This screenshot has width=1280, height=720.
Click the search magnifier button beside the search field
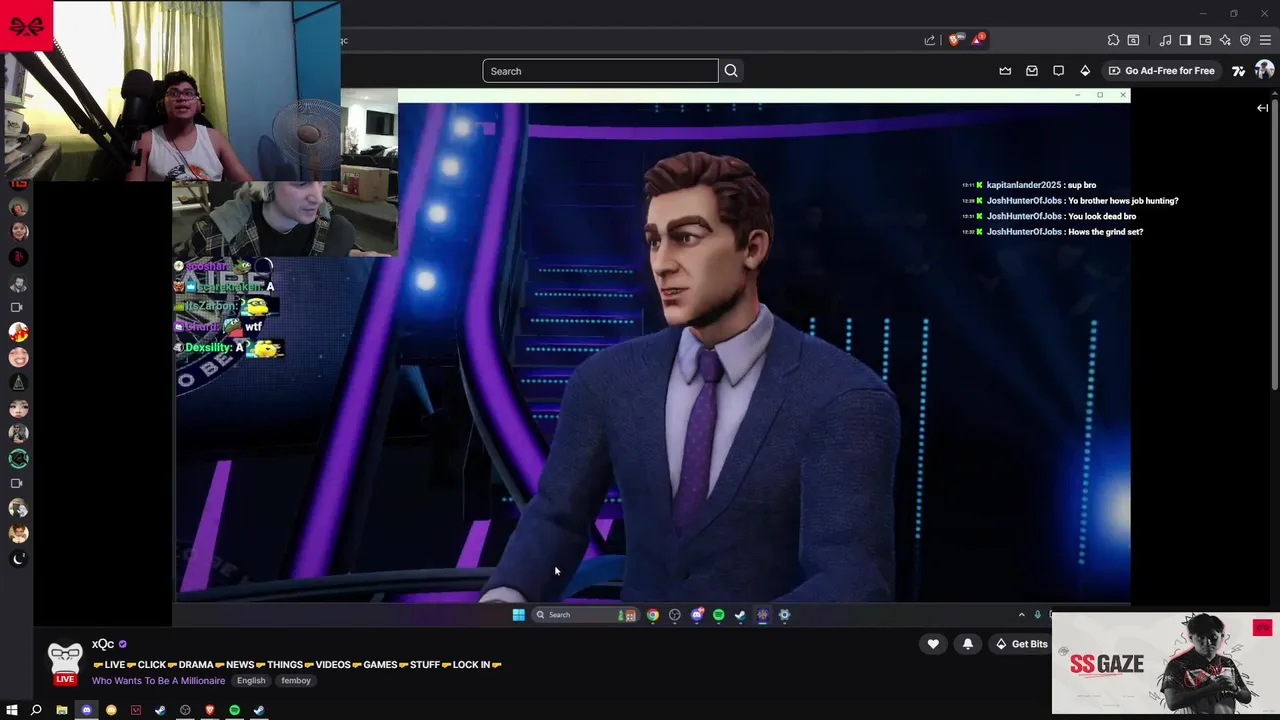pos(731,71)
